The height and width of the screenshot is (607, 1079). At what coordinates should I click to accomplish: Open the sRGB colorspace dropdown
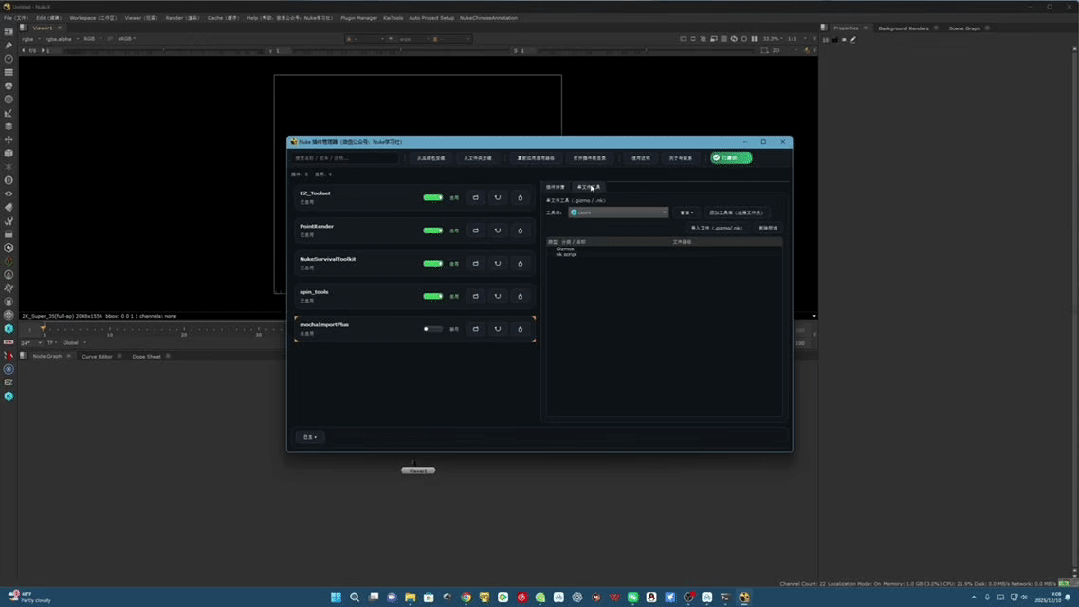127,39
